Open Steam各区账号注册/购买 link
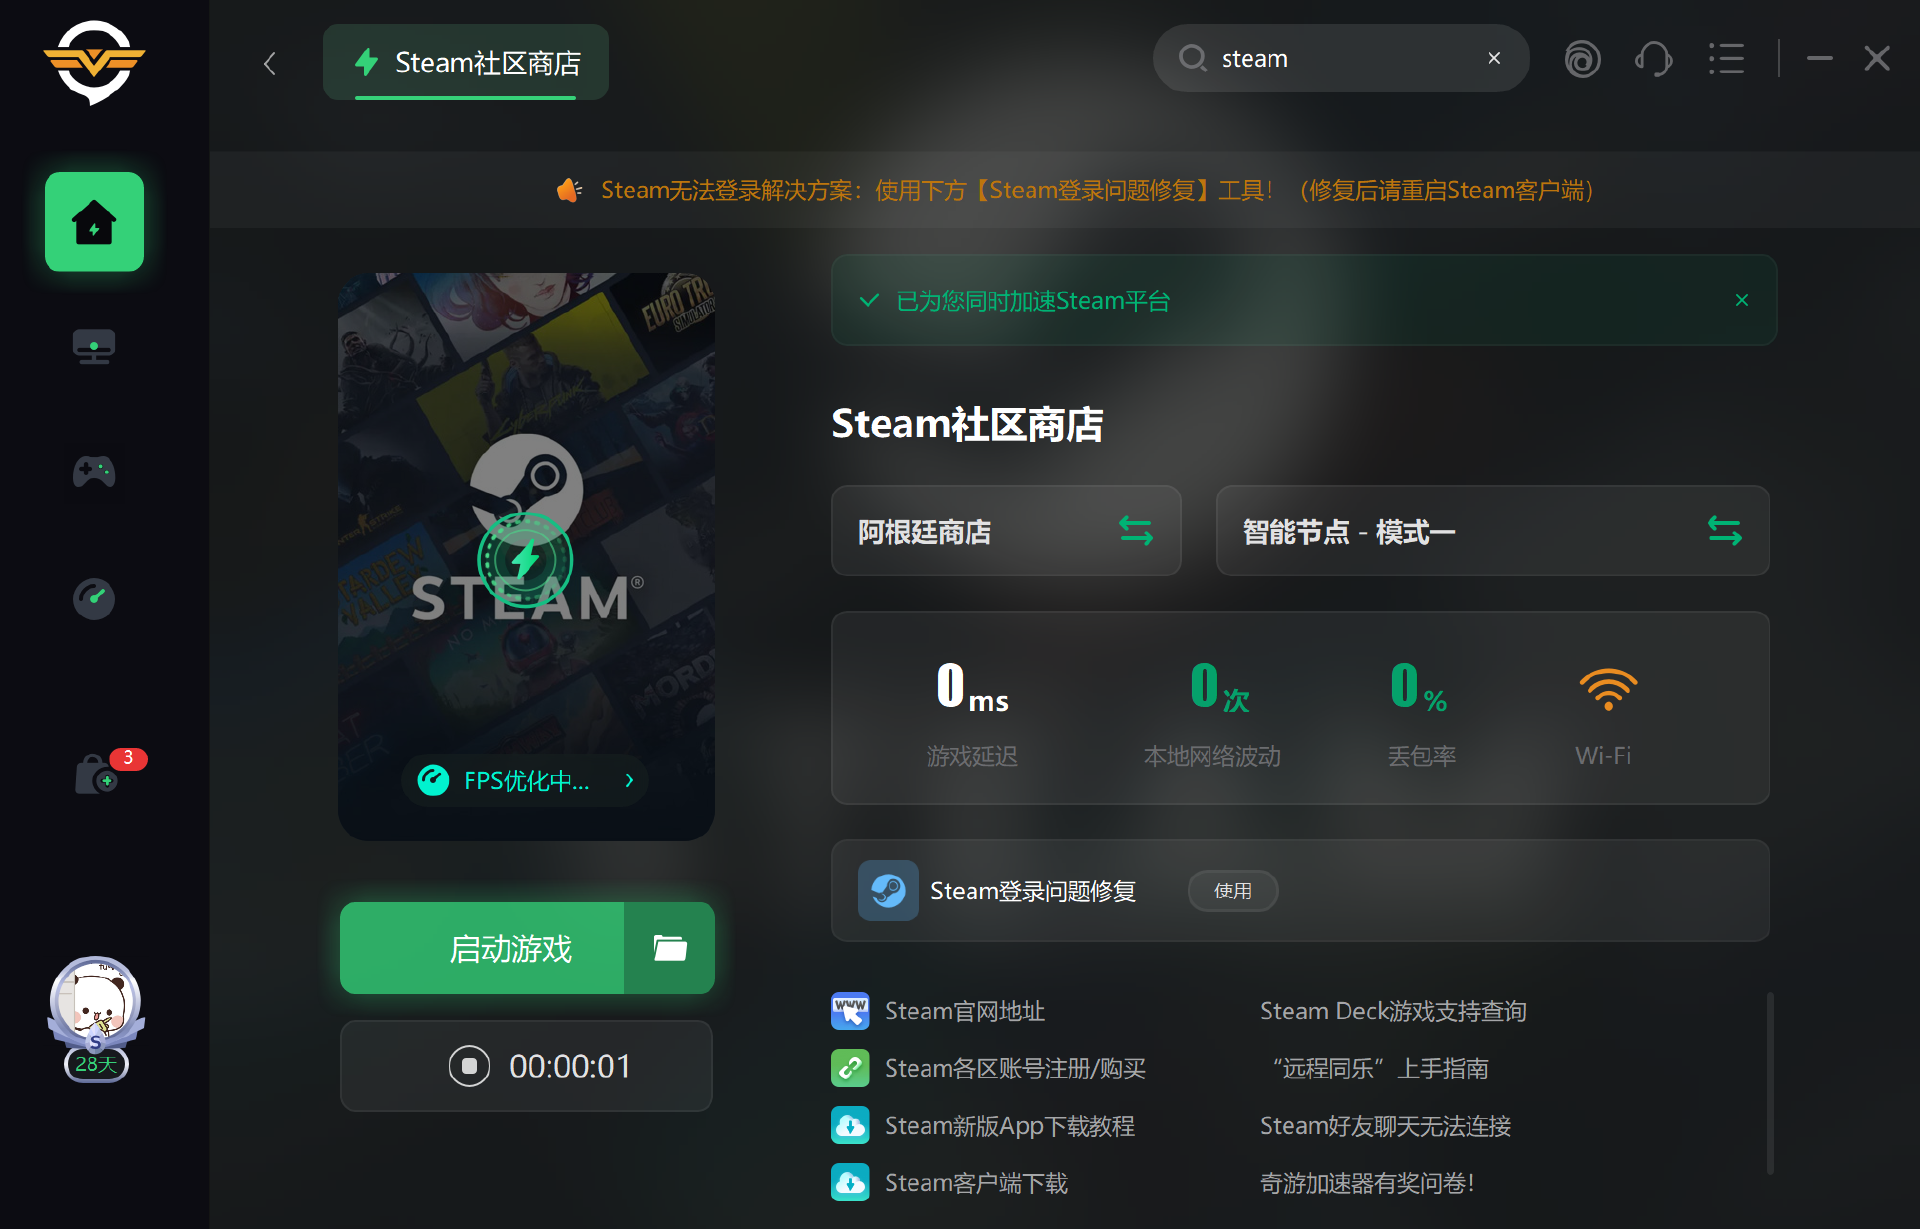 click(1015, 1068)
